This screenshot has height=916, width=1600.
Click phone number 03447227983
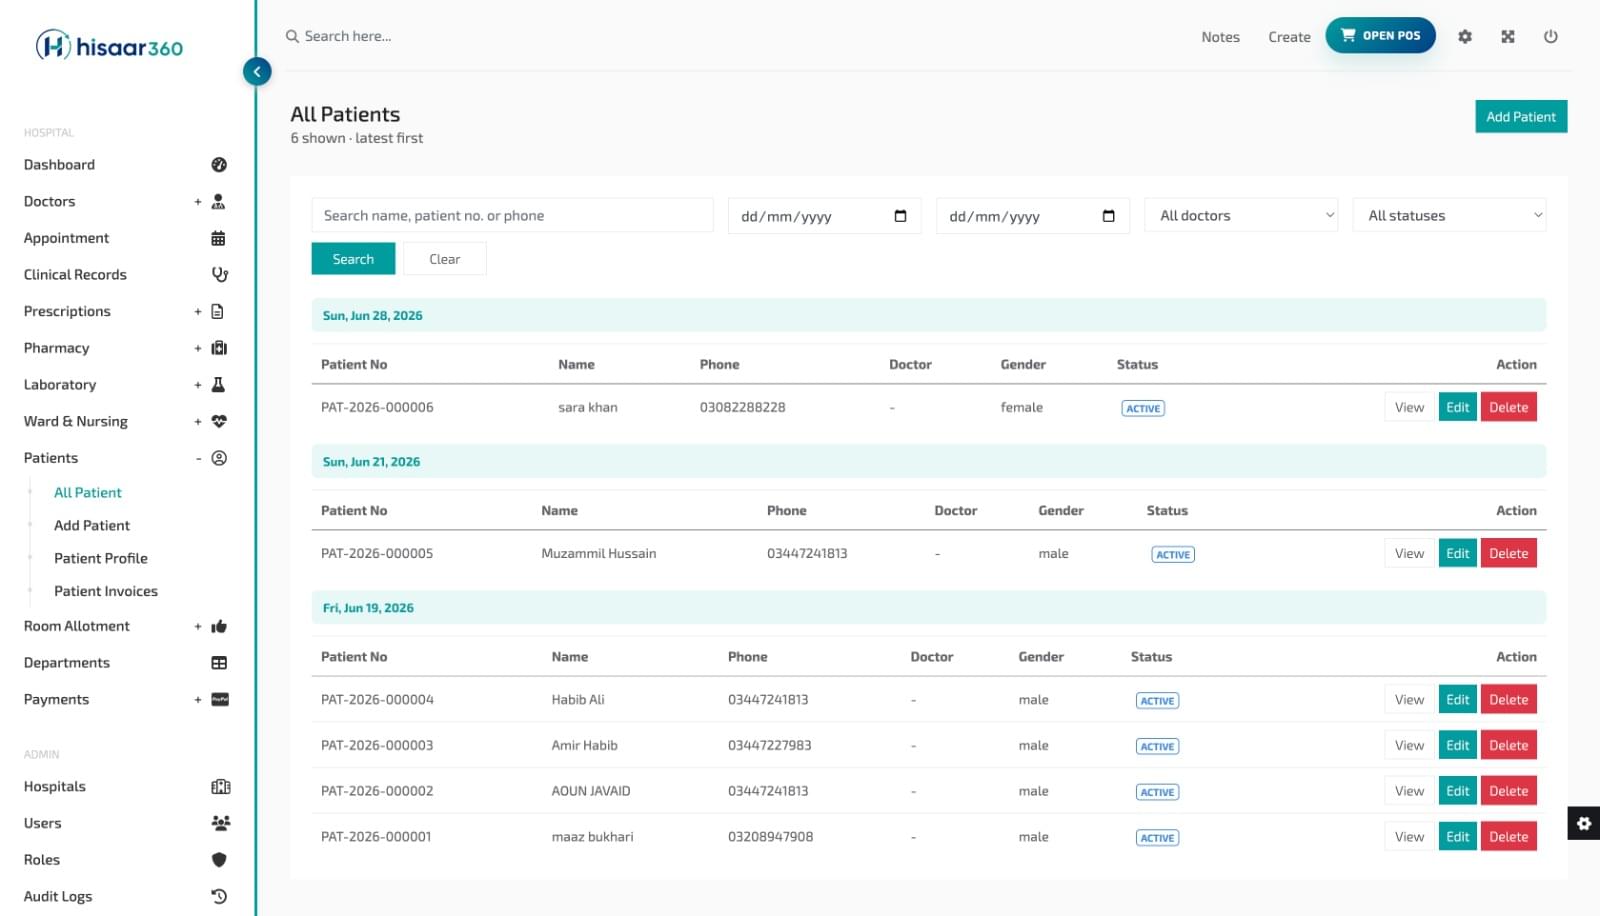pos(770,745)
